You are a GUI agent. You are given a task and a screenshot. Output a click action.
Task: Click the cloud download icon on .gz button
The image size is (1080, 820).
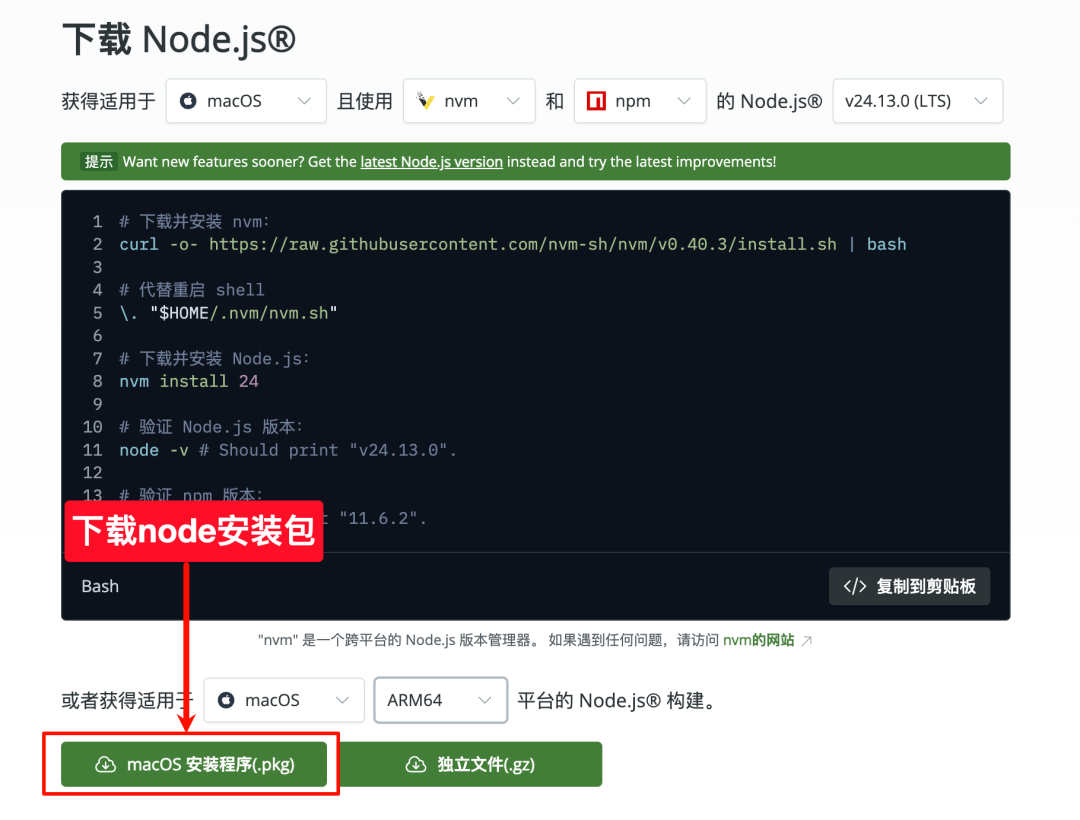tap(415, 764)
